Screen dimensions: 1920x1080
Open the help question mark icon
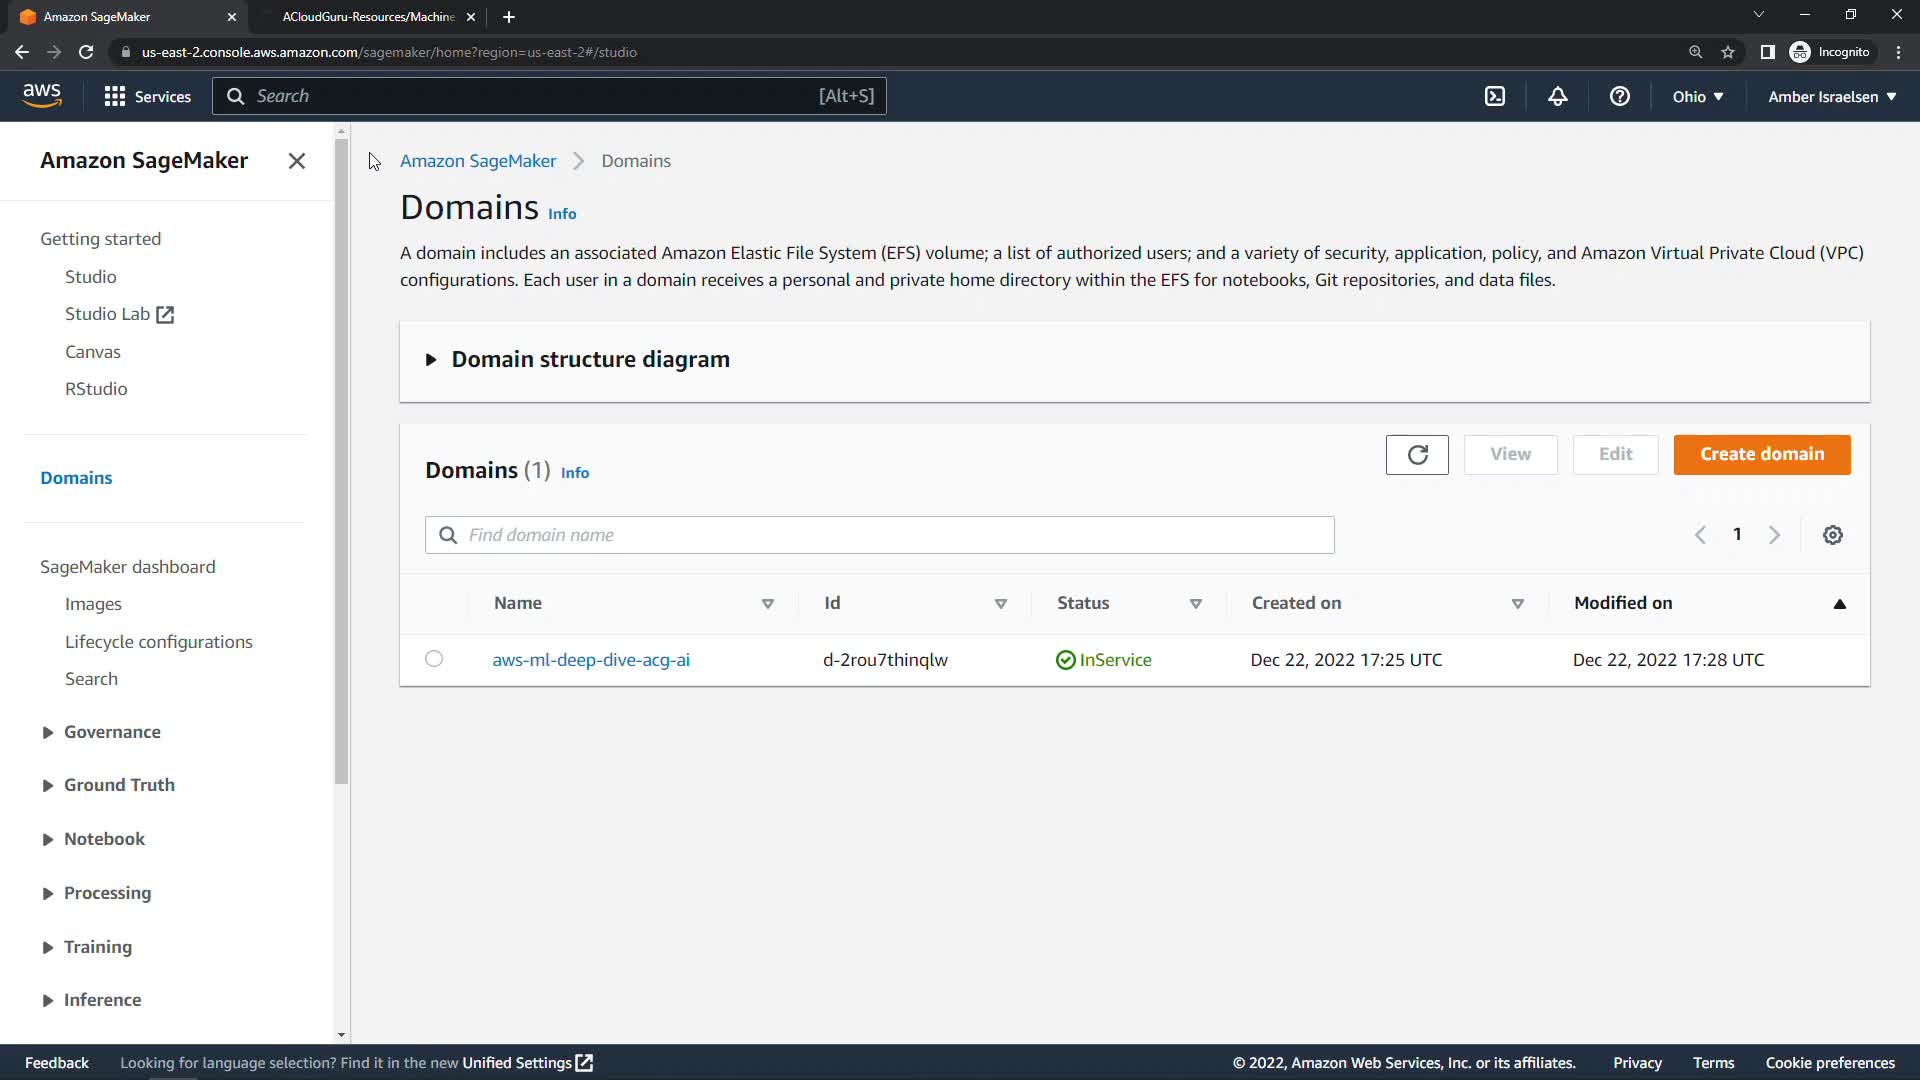pyautogui.click(x=1620, y=96)
